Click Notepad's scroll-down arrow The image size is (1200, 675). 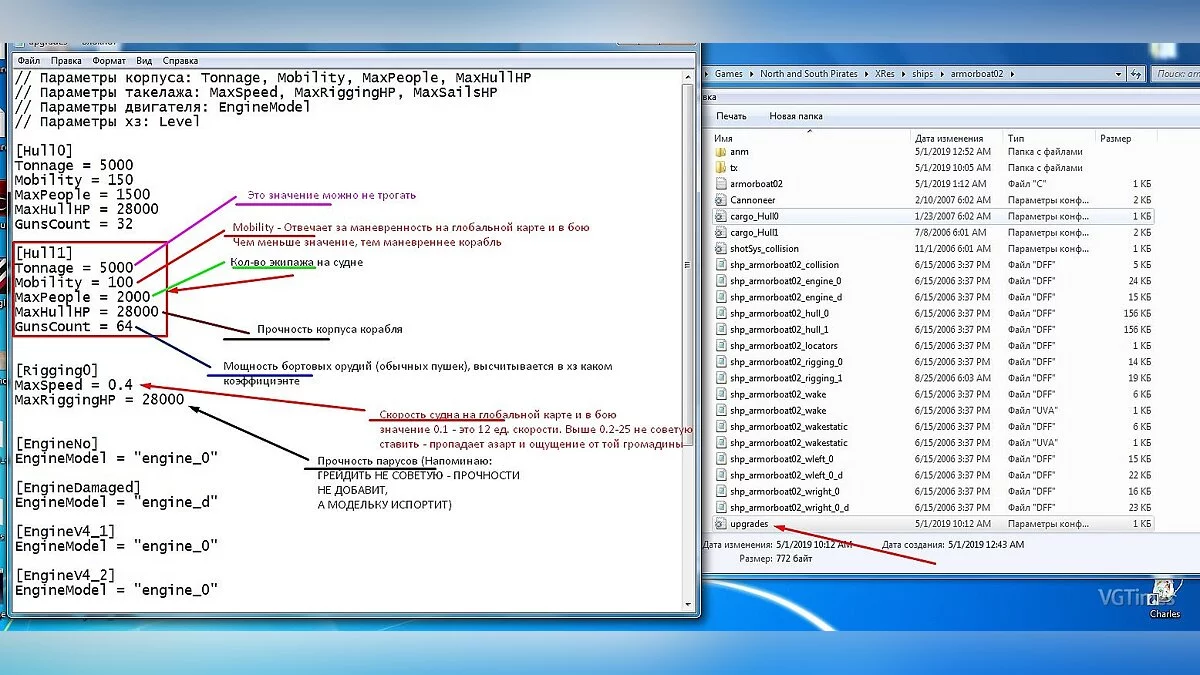coord(686,603)
